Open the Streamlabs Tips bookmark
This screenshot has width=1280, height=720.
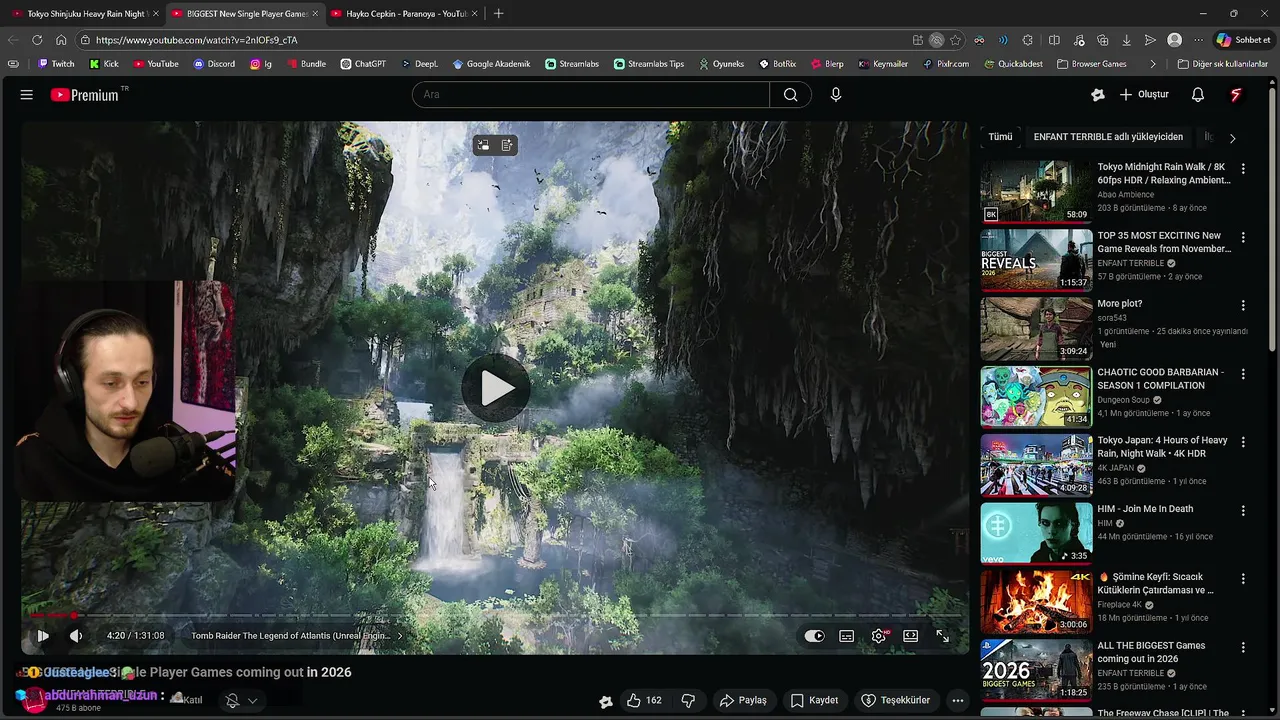click(648, 64)
